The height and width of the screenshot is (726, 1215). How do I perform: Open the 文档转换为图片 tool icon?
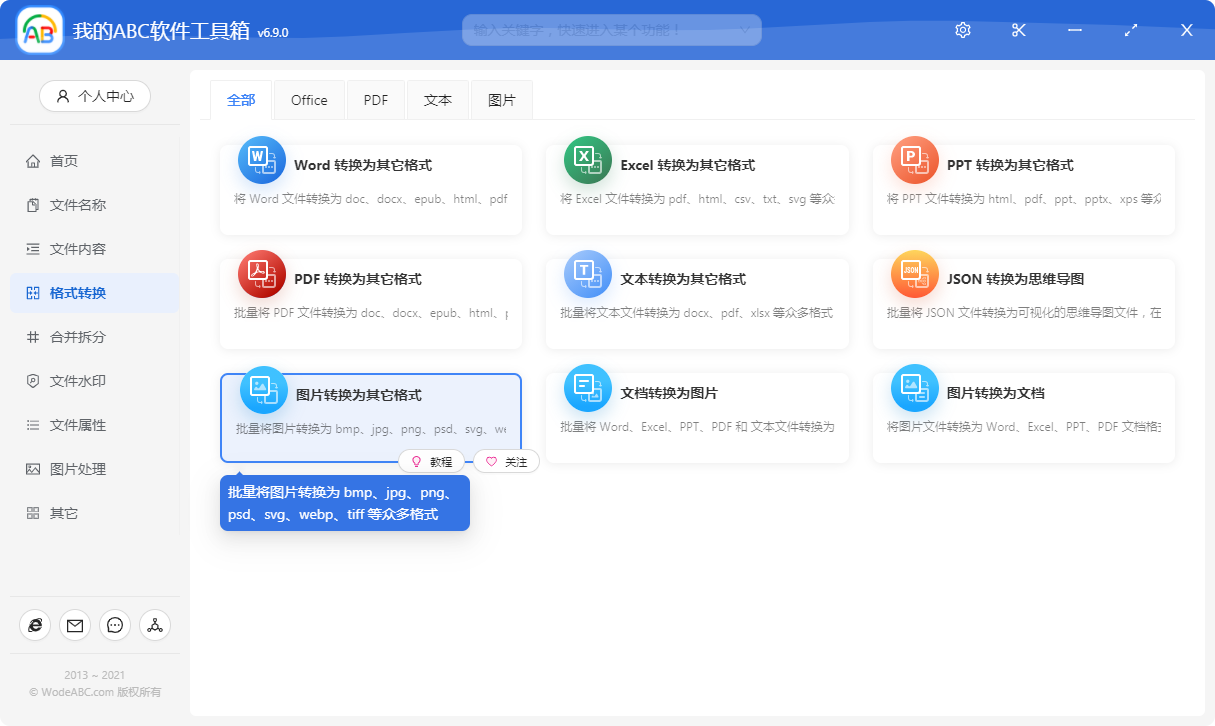(587, 387)
